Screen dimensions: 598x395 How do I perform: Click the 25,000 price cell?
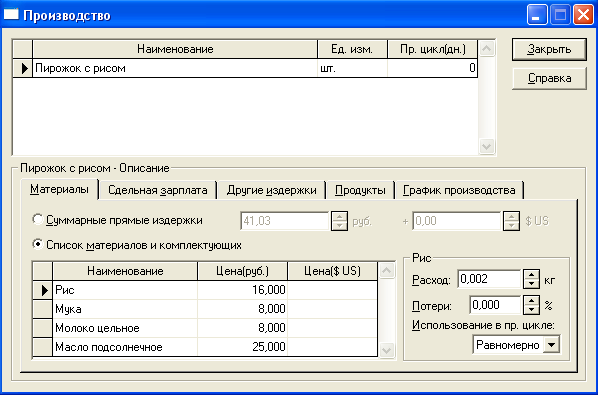(242, 347)
